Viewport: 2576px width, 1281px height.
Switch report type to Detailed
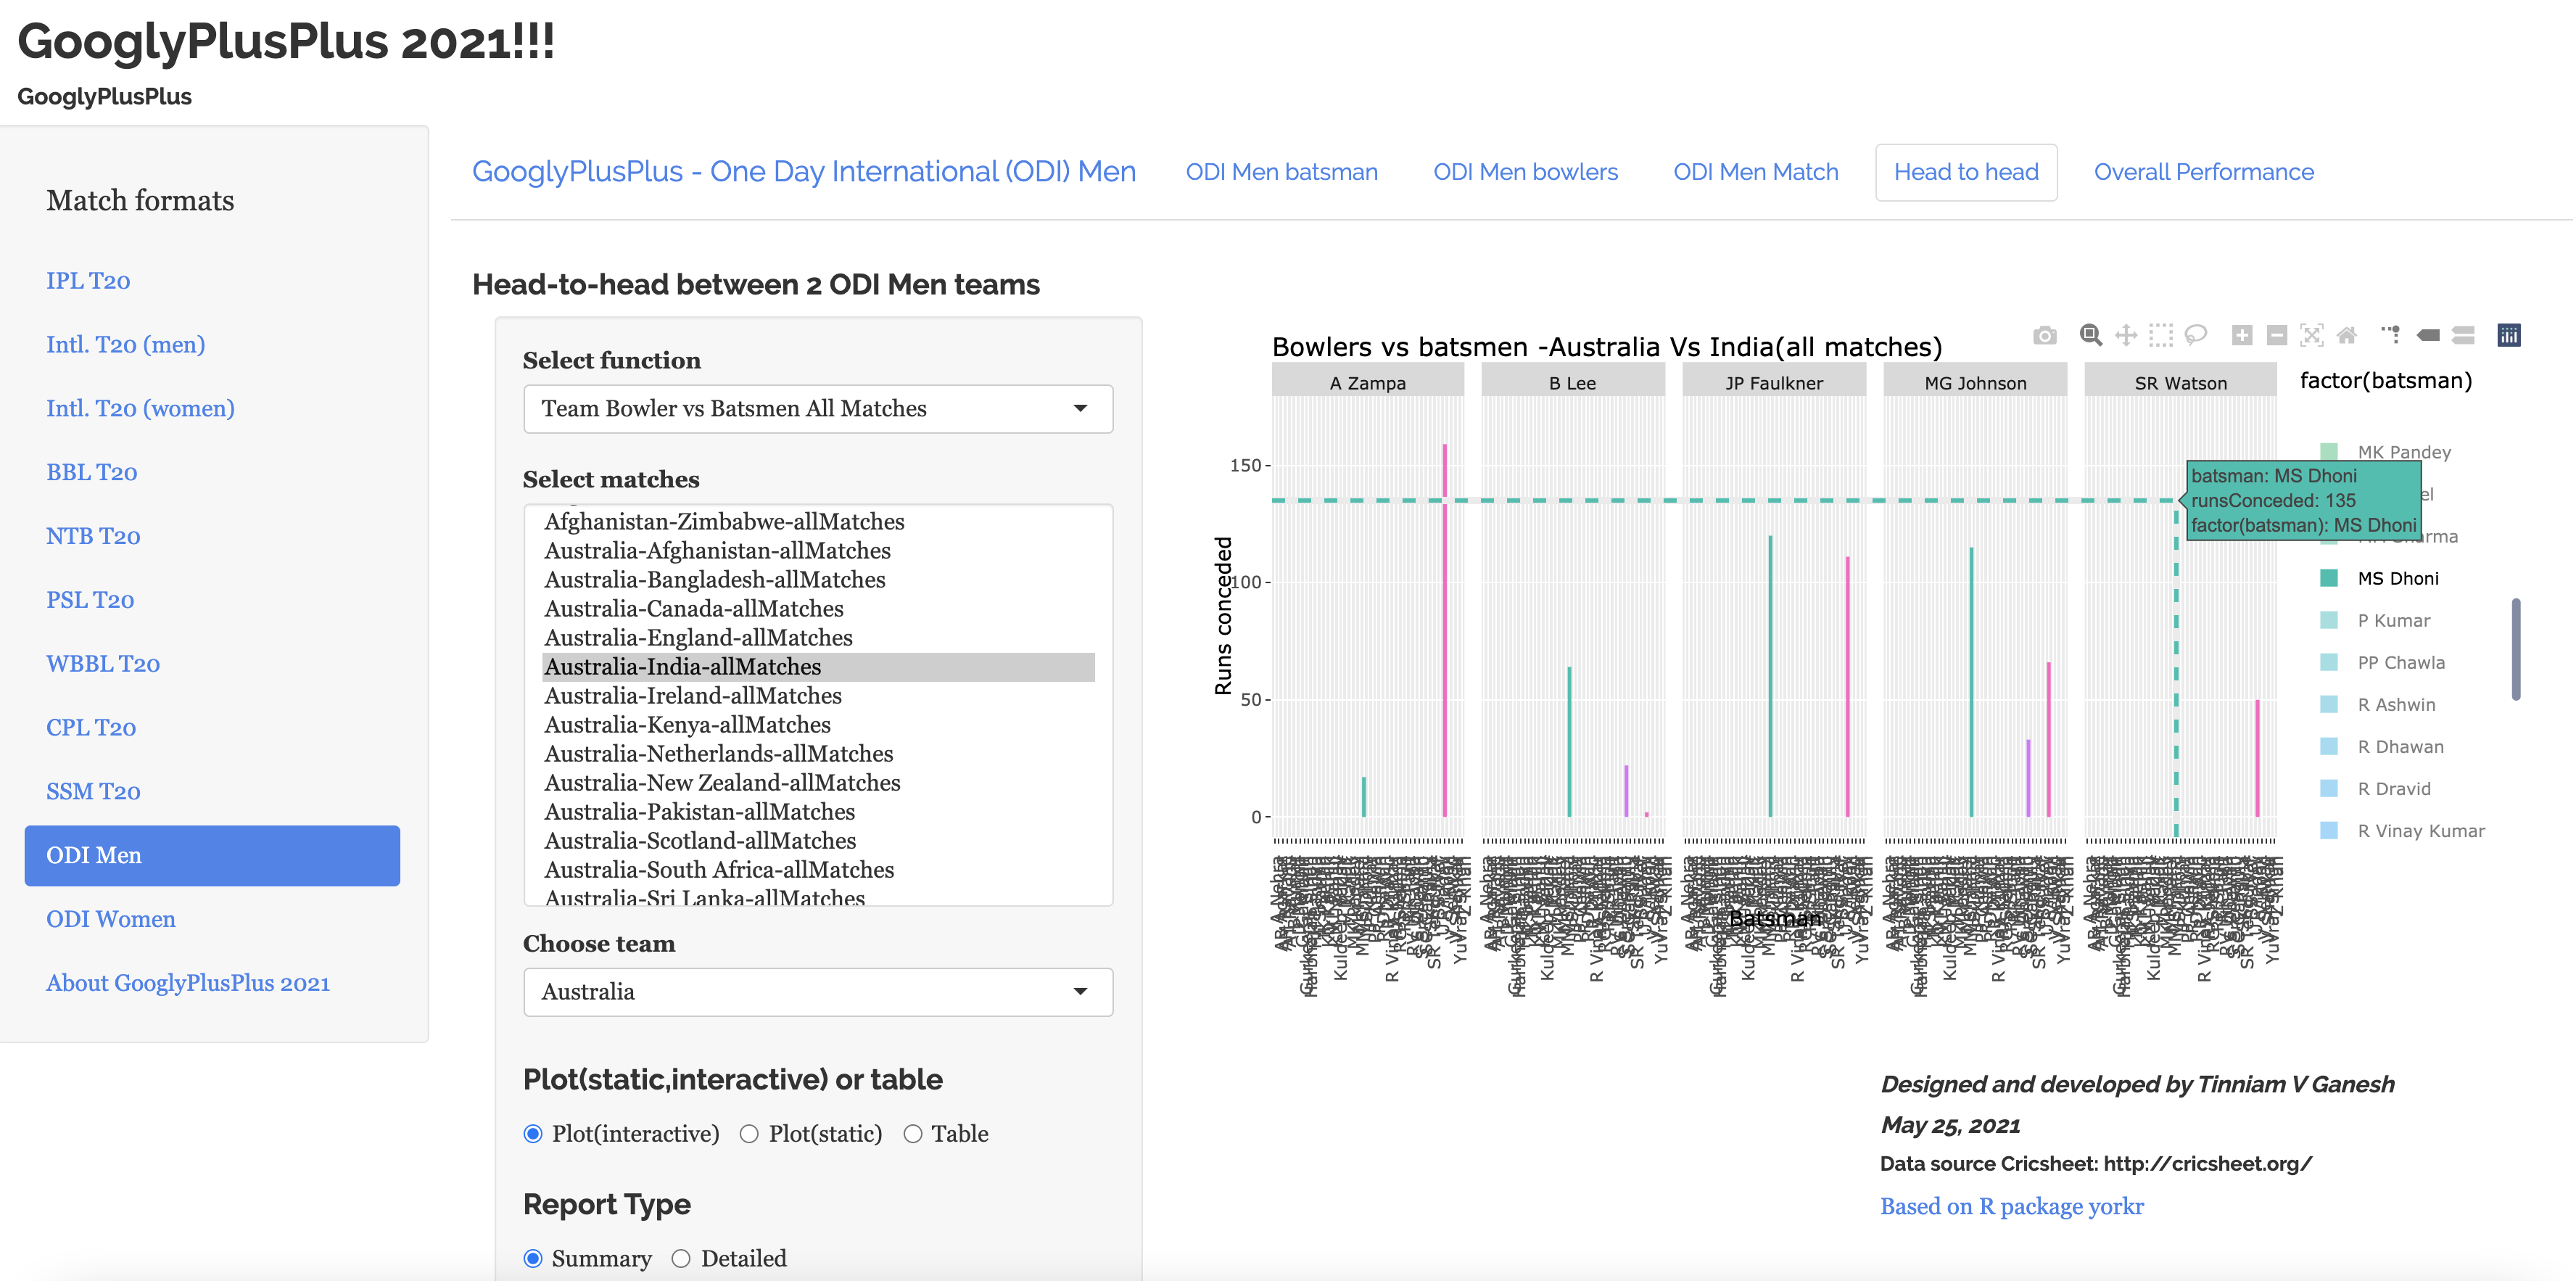pyautogui.click(x=681, y=1259)
